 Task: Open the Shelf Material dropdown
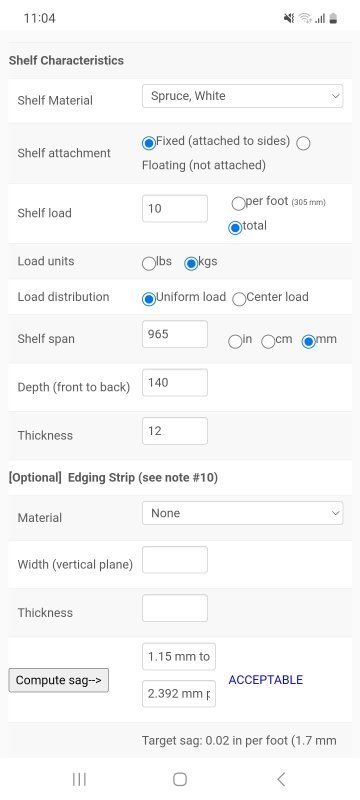point(242,96)
